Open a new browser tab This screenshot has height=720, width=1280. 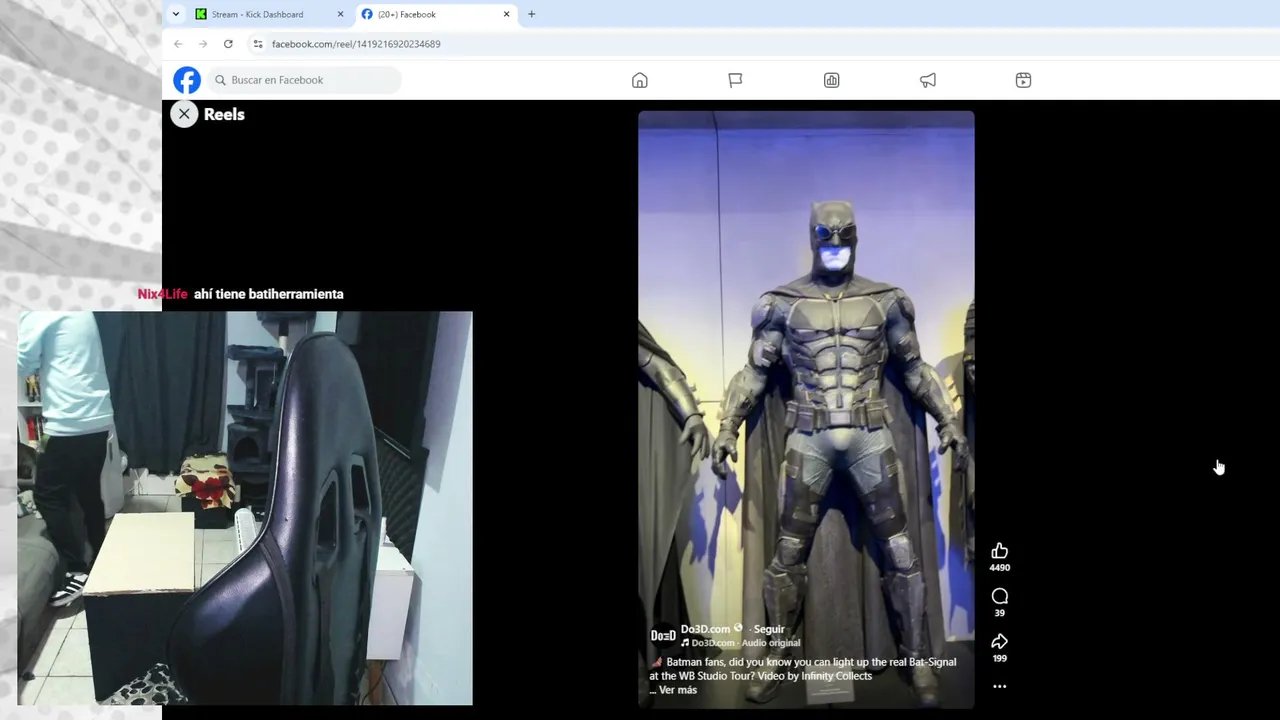tap(531, 14)
